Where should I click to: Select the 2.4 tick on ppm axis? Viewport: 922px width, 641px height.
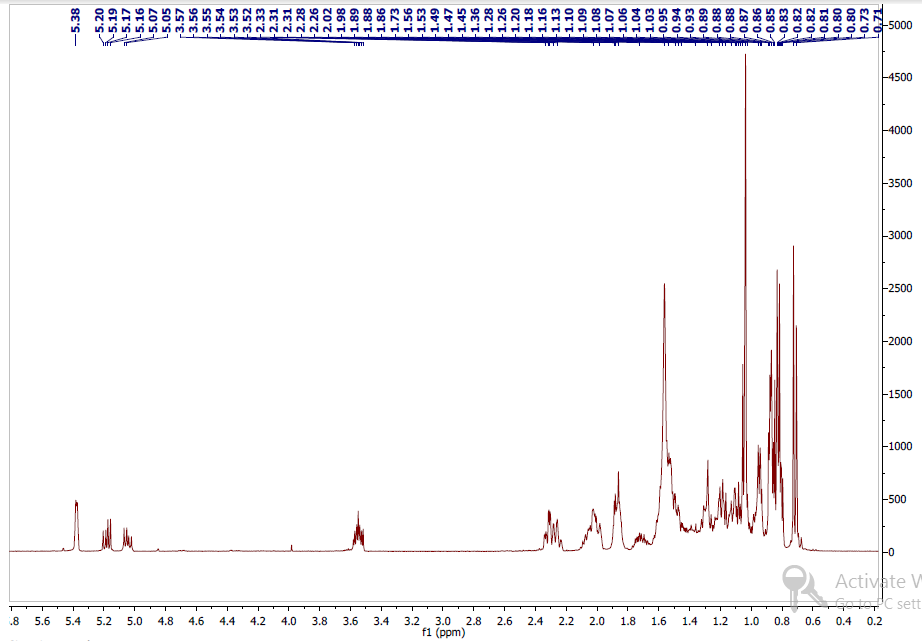tap(535, 621)
